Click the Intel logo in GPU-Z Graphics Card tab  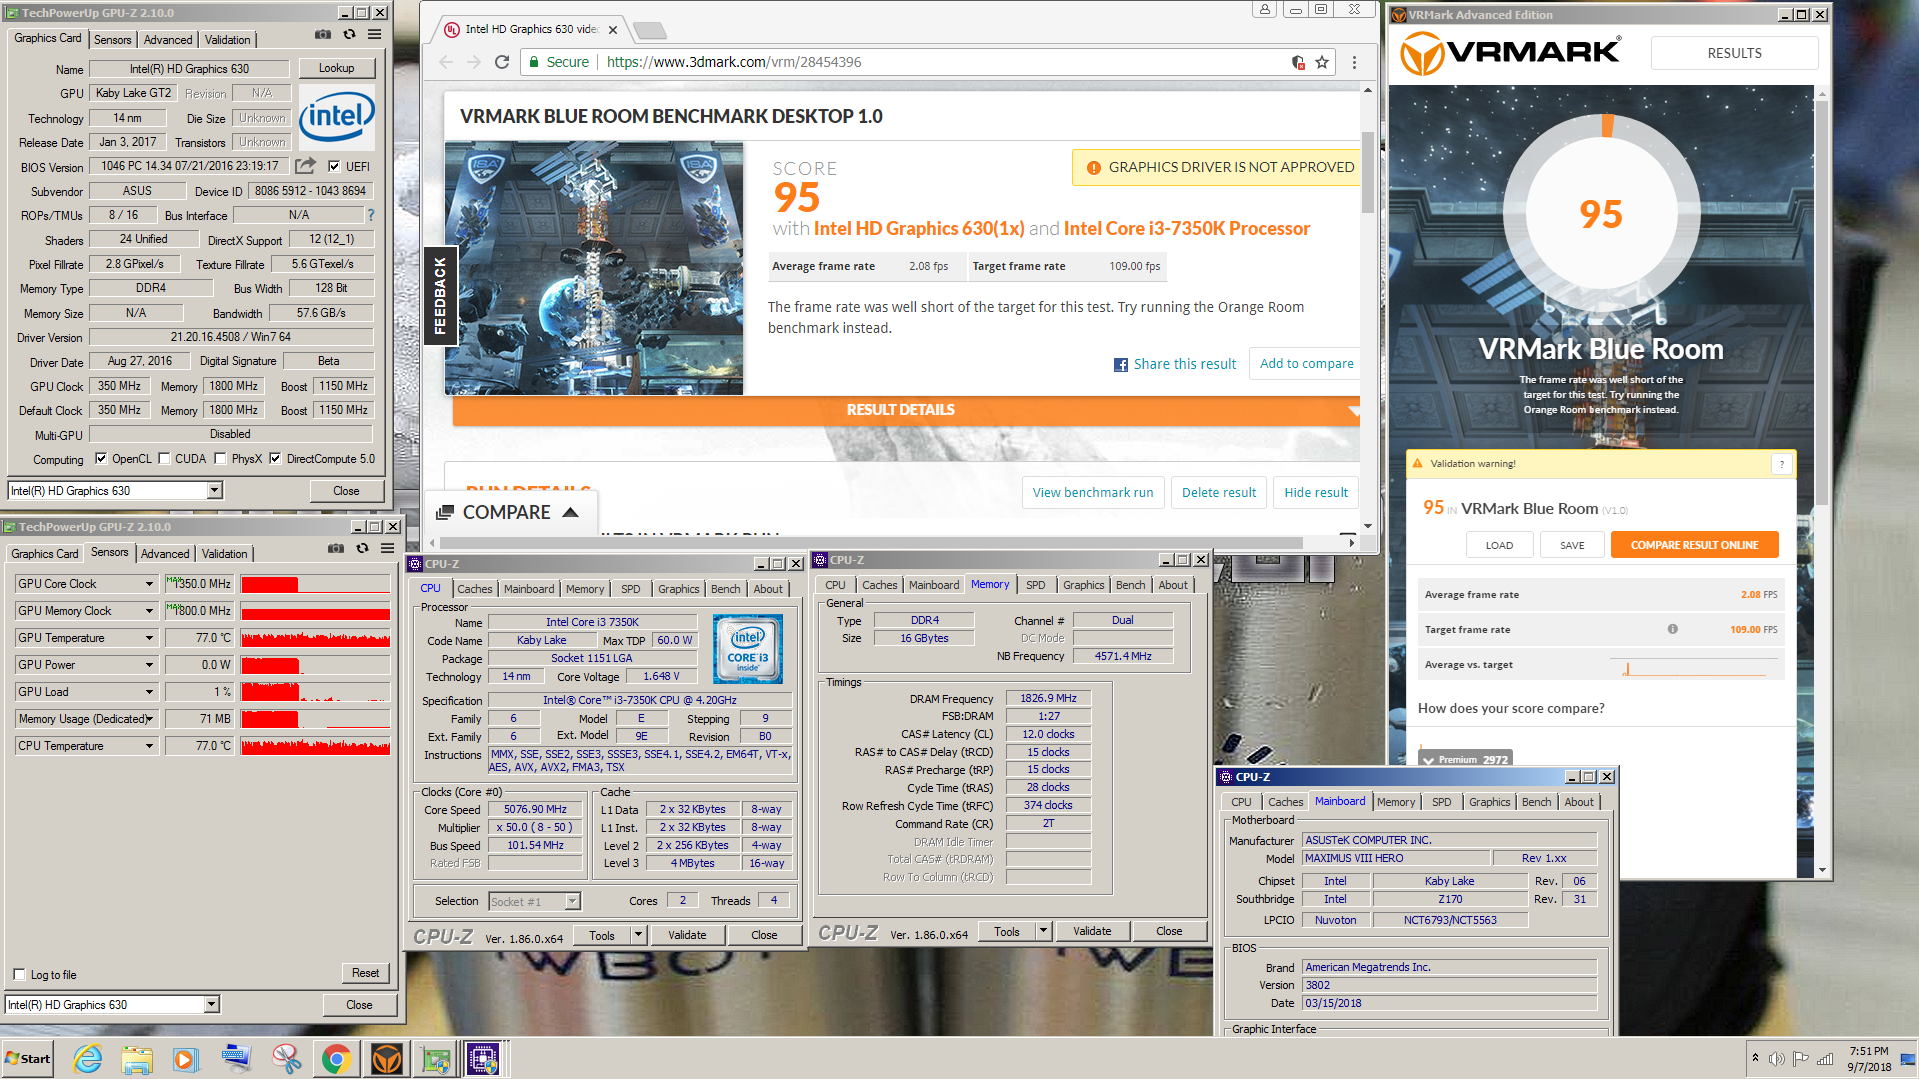pos(336,118)
